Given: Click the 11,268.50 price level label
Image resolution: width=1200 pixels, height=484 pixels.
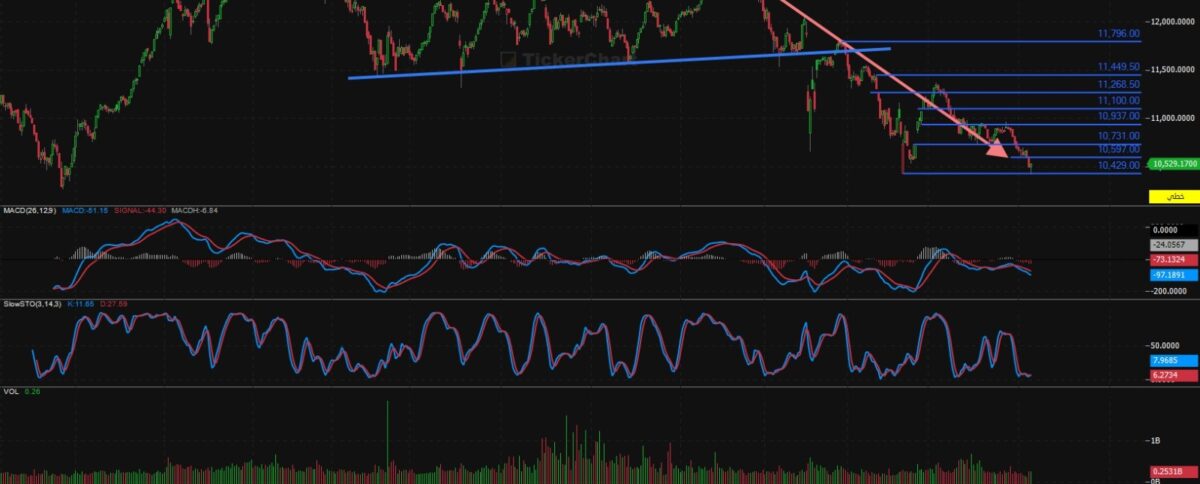Looking at the screenshot, I should 1118,84.
